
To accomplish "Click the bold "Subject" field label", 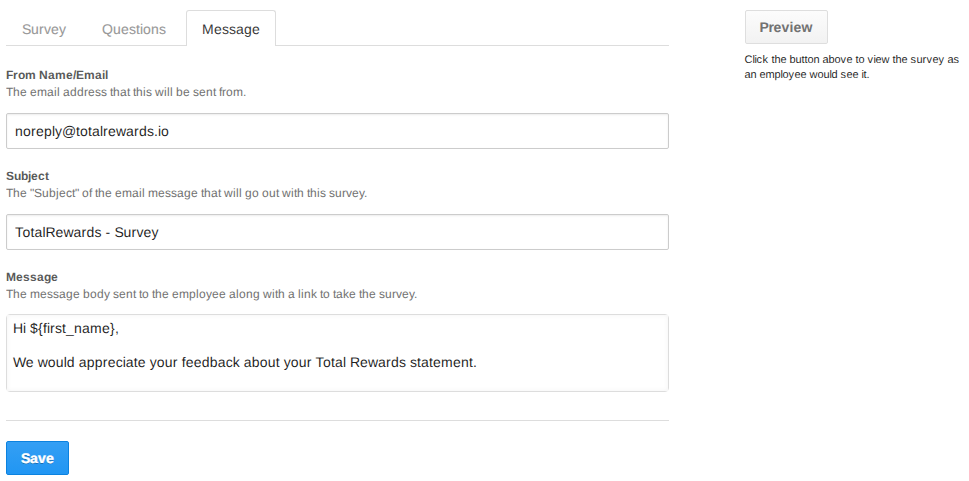I will tap(27, 176).
